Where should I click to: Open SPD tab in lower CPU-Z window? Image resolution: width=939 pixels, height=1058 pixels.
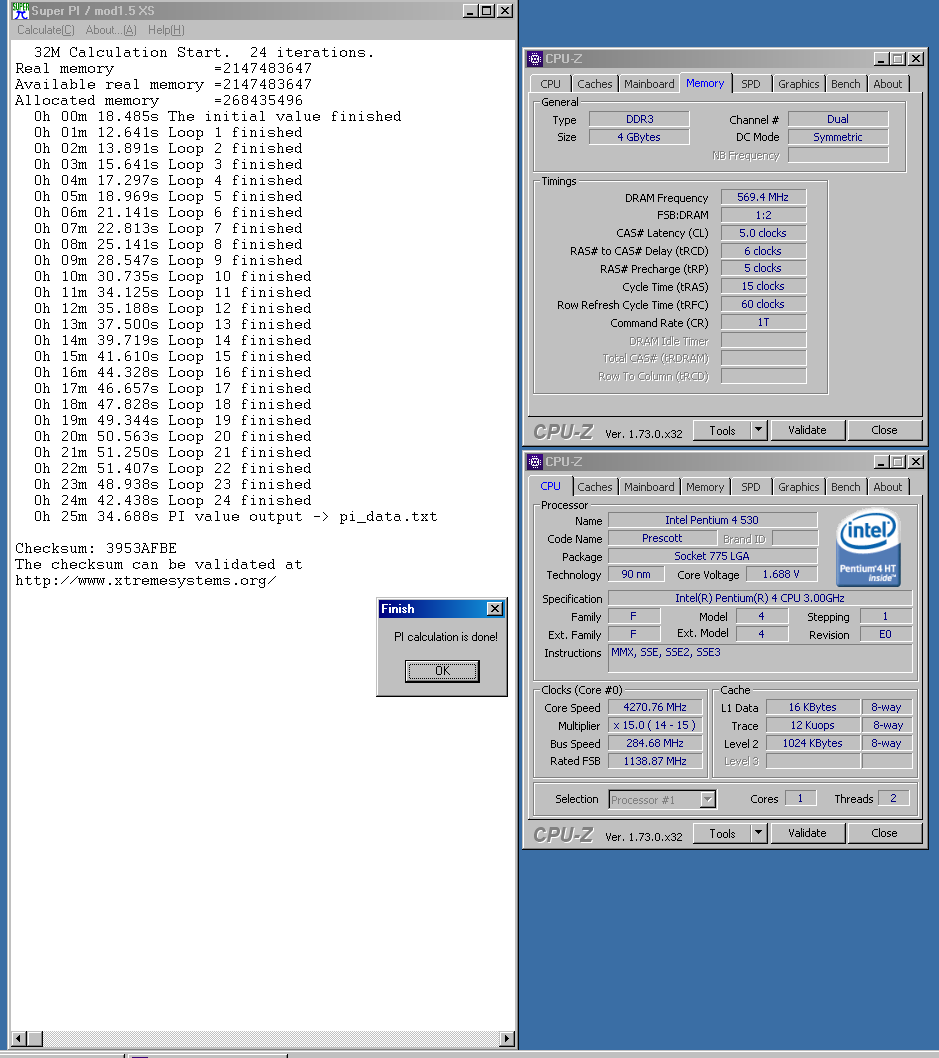(x=751, y=486)
